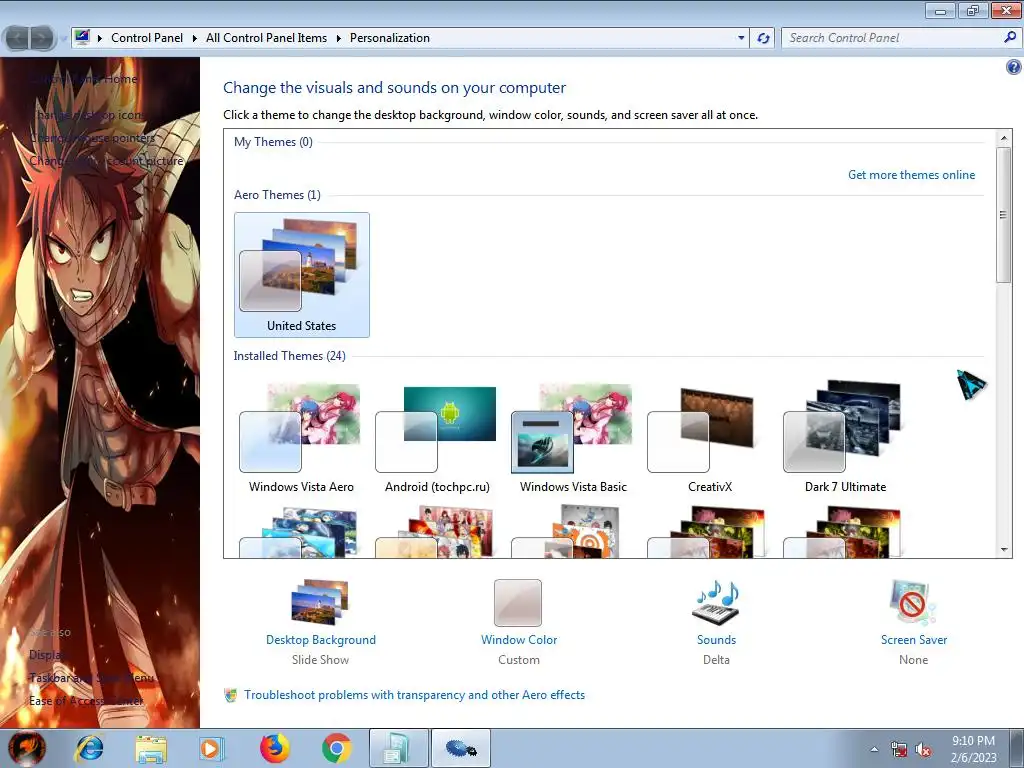This screenshot has width=1024, height=768.
Task: Click the muted volume tray icon
Action: (923, 750)
